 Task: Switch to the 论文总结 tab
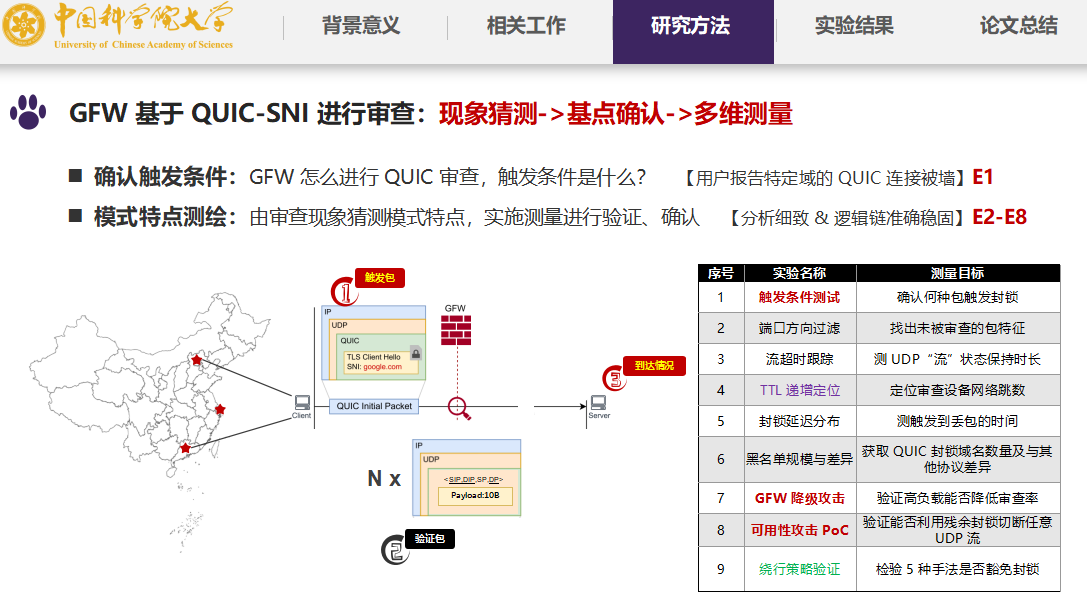1018,26
